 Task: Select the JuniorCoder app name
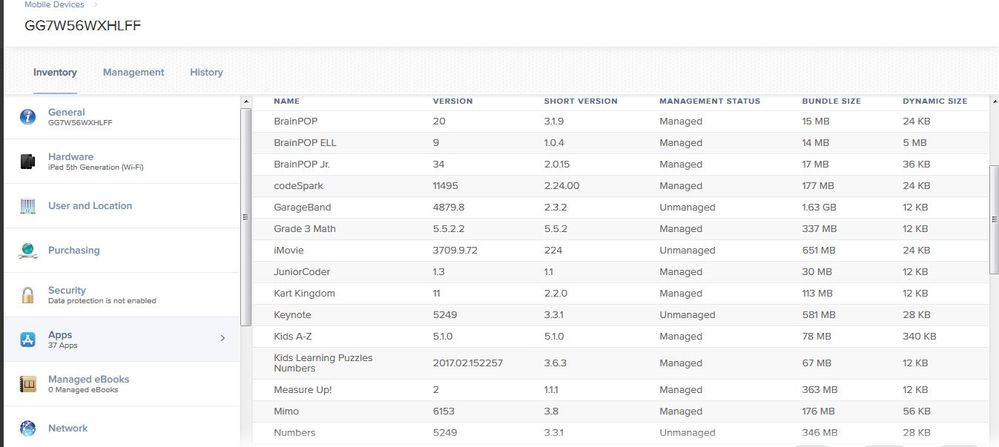pyautogui.click(x=301, y=272)
